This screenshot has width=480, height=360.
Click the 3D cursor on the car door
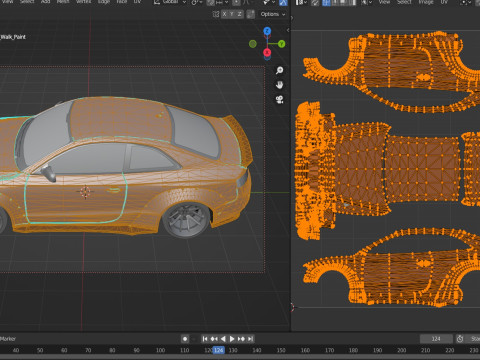pos(85,192)
